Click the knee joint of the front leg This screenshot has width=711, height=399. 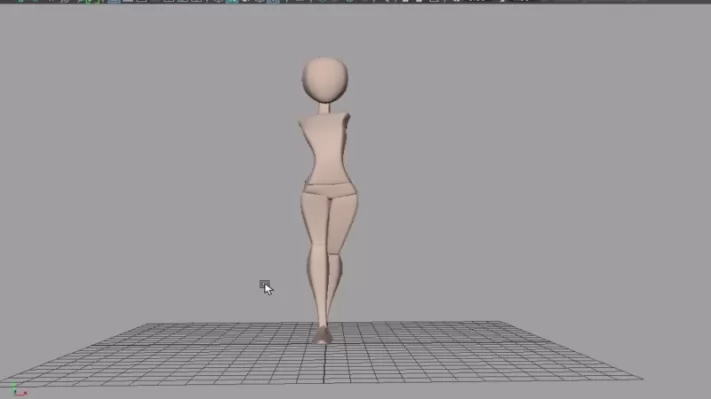(x=318, y=248)
